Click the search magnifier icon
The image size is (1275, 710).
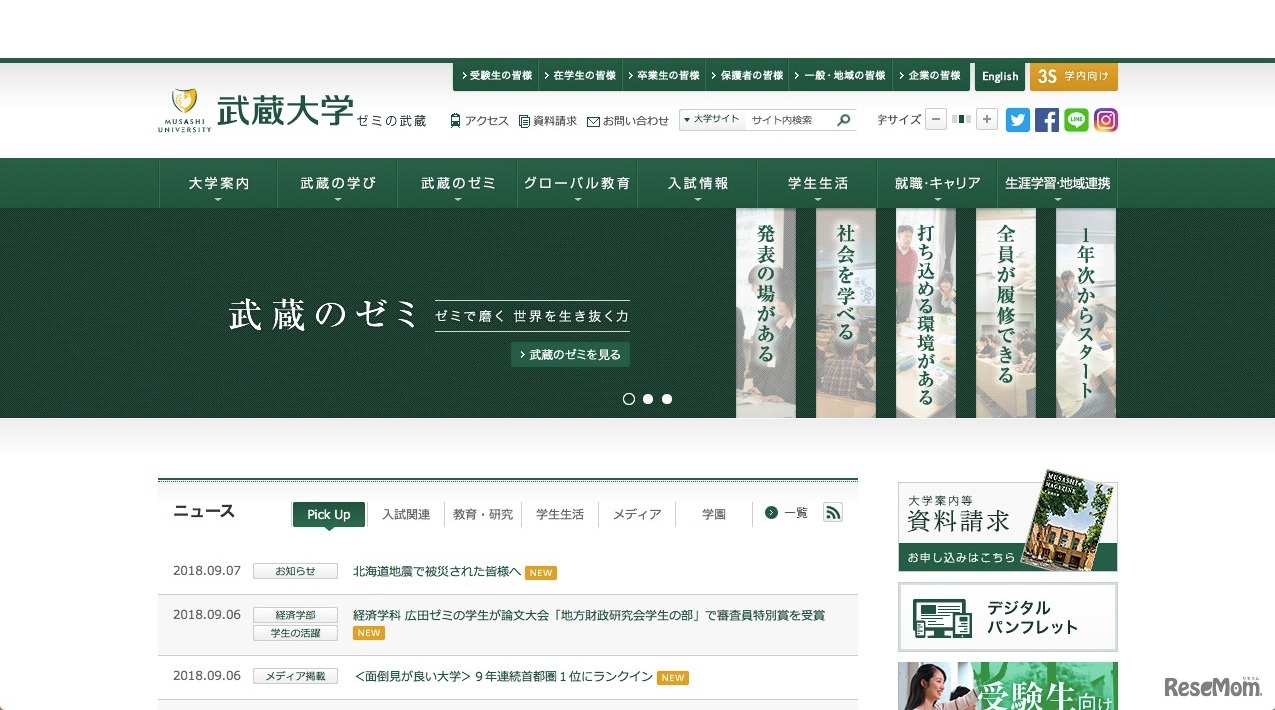point(844,120)
